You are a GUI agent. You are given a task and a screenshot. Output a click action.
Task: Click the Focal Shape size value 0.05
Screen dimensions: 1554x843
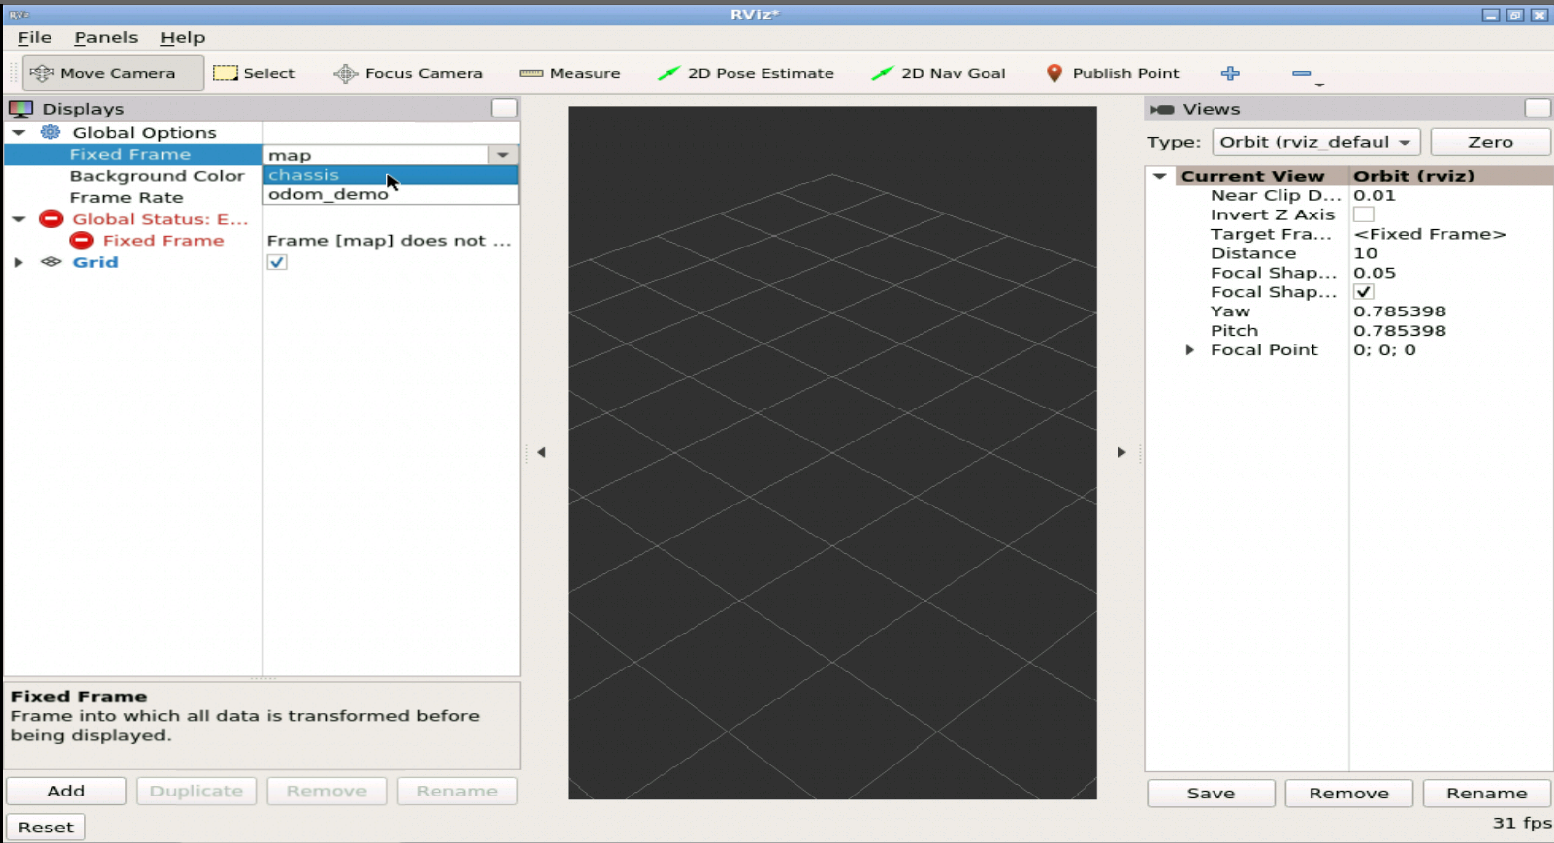click(x=1374, y=273)
